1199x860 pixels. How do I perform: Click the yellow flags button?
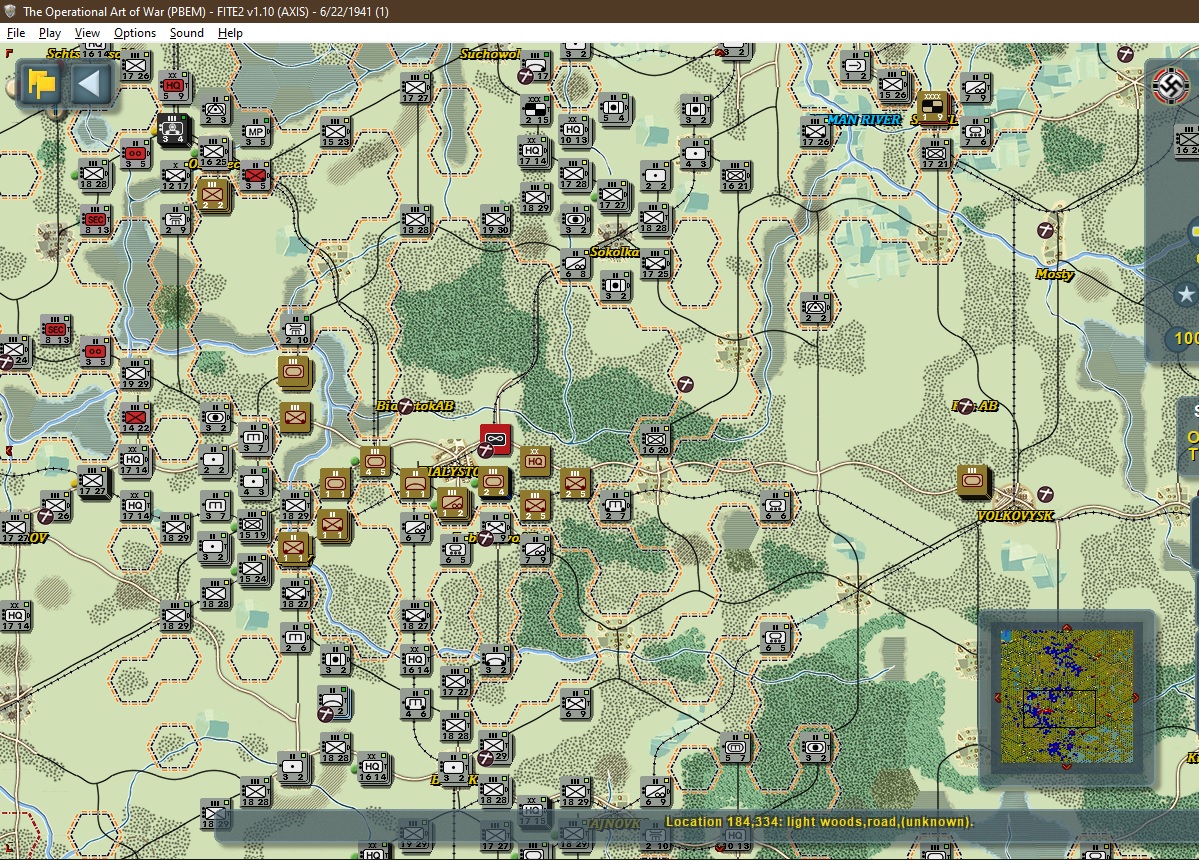pyautogui.click(x=40, y=83)
